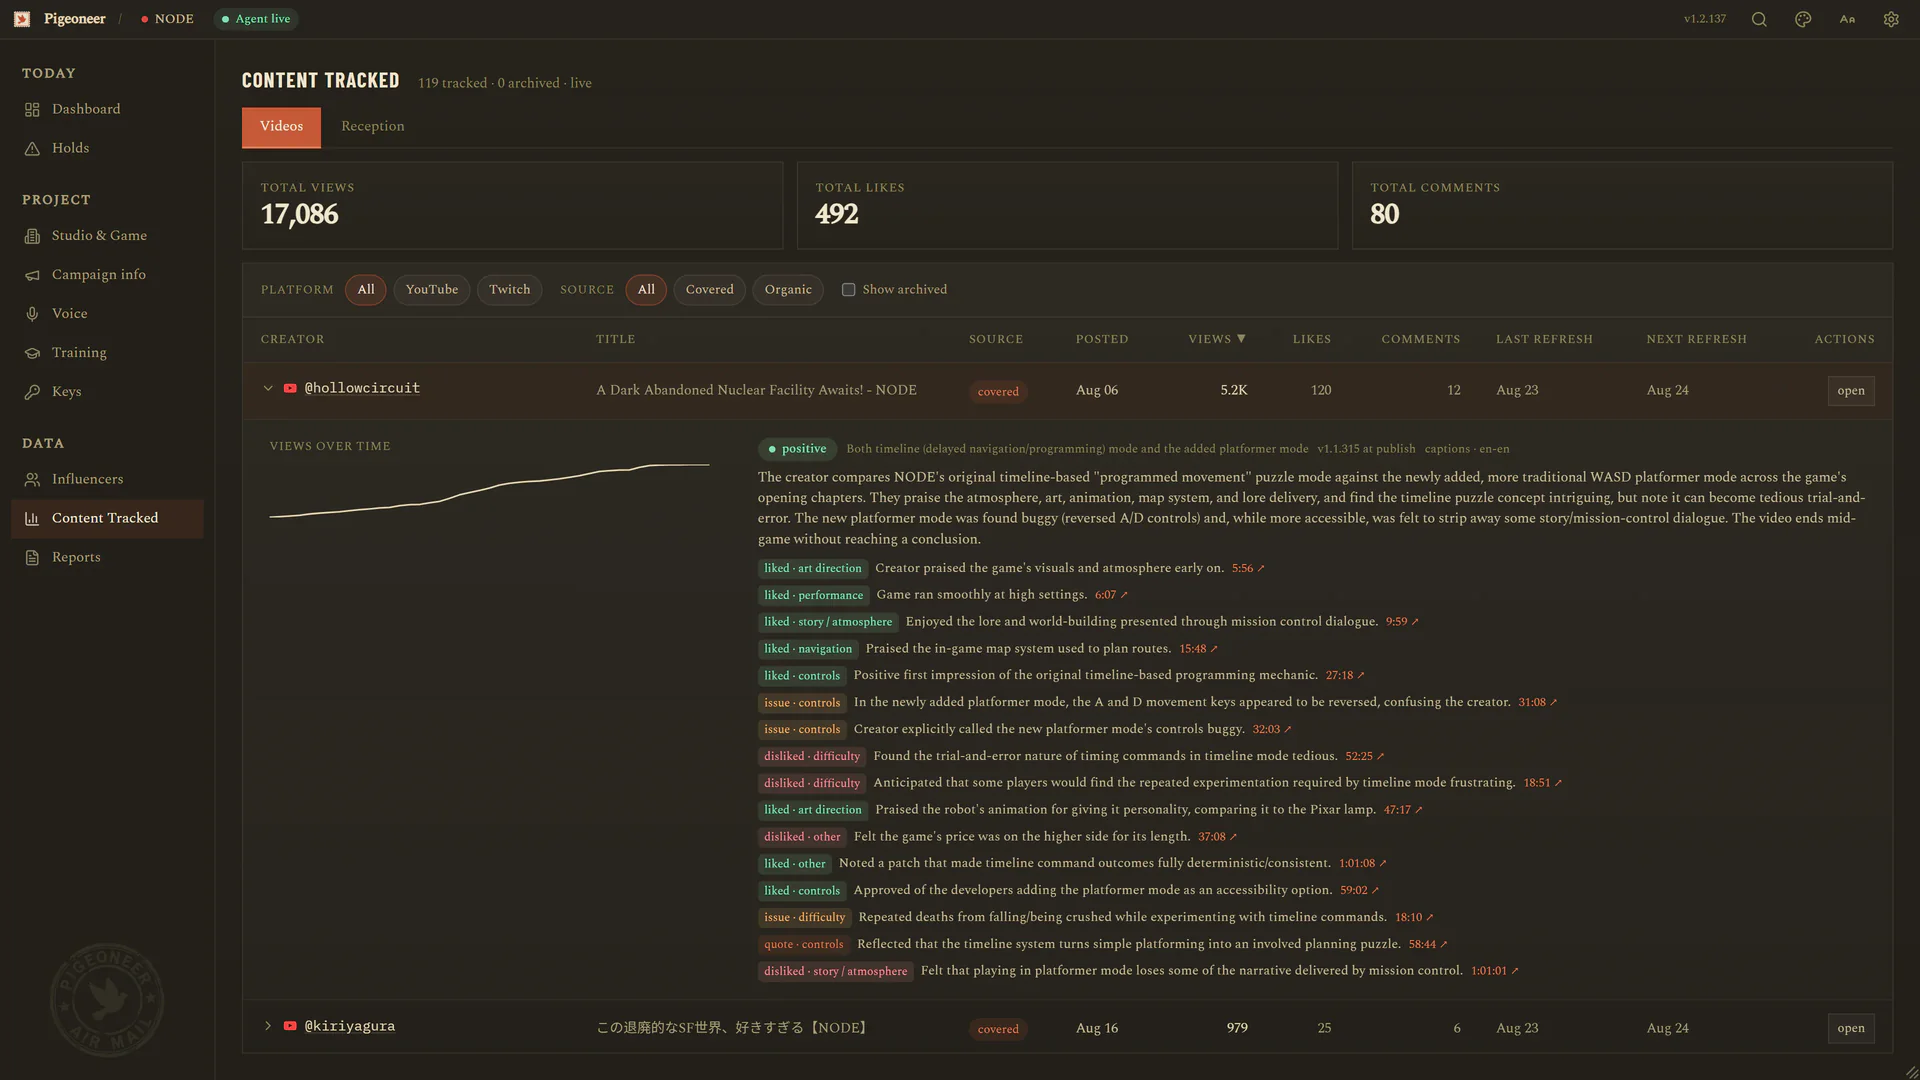Select the All platform filter

tap(366, 290)
